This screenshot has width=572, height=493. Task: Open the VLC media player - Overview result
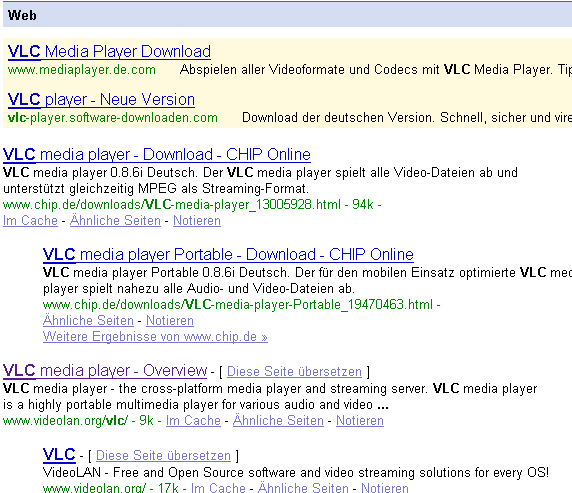coord(105,371)
